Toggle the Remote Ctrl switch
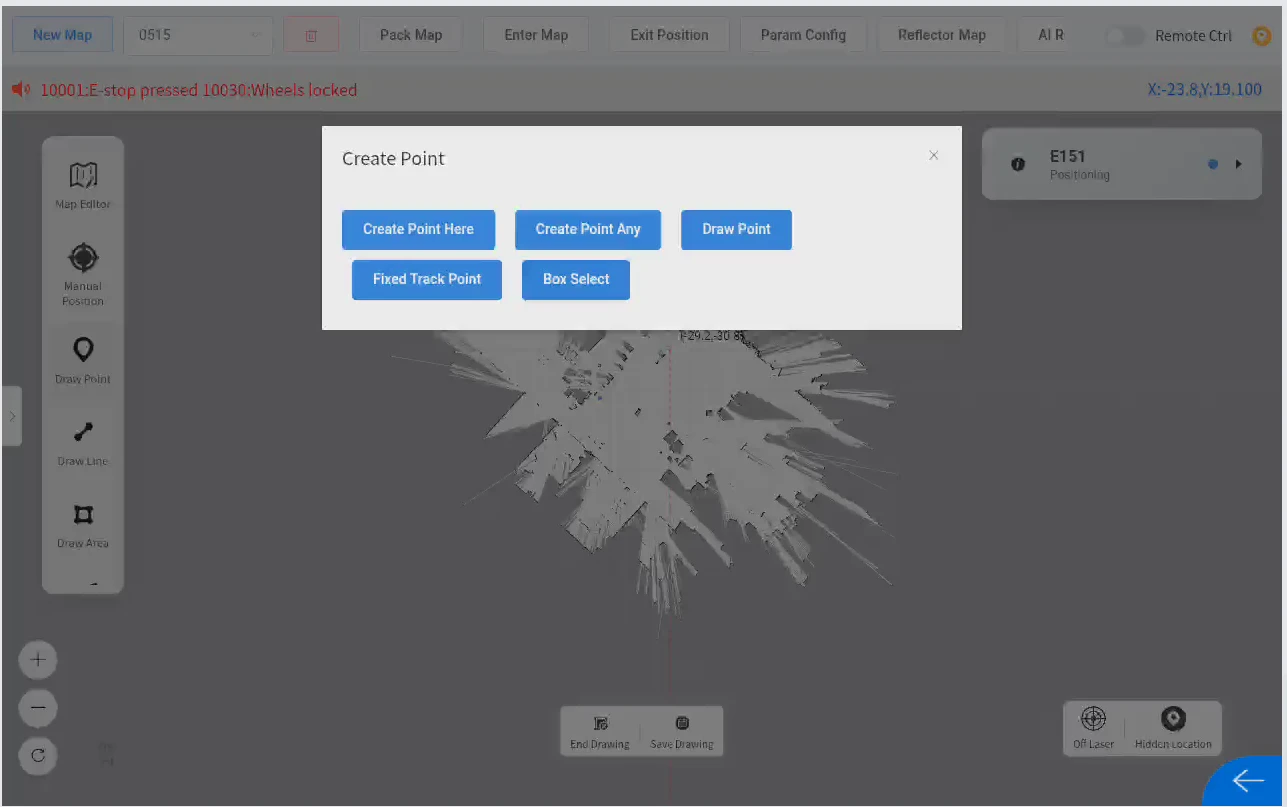 [1126, 36]
